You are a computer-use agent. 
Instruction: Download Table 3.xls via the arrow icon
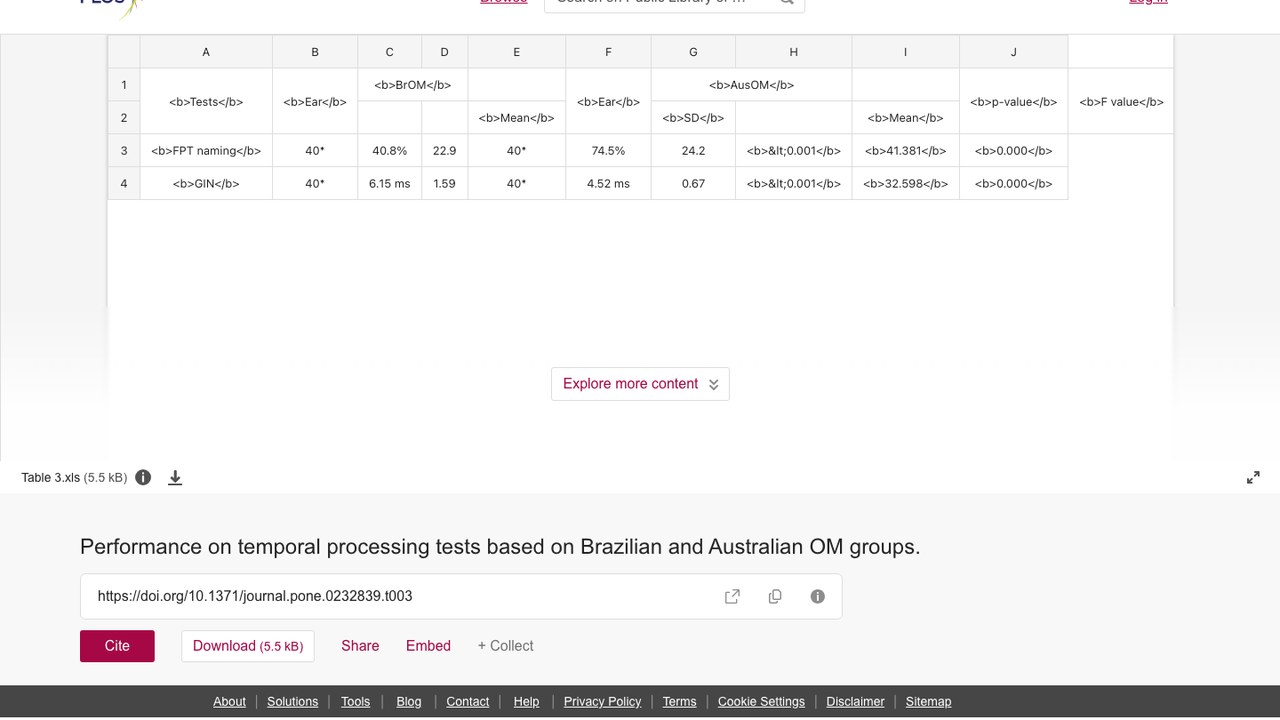point(175,478)
